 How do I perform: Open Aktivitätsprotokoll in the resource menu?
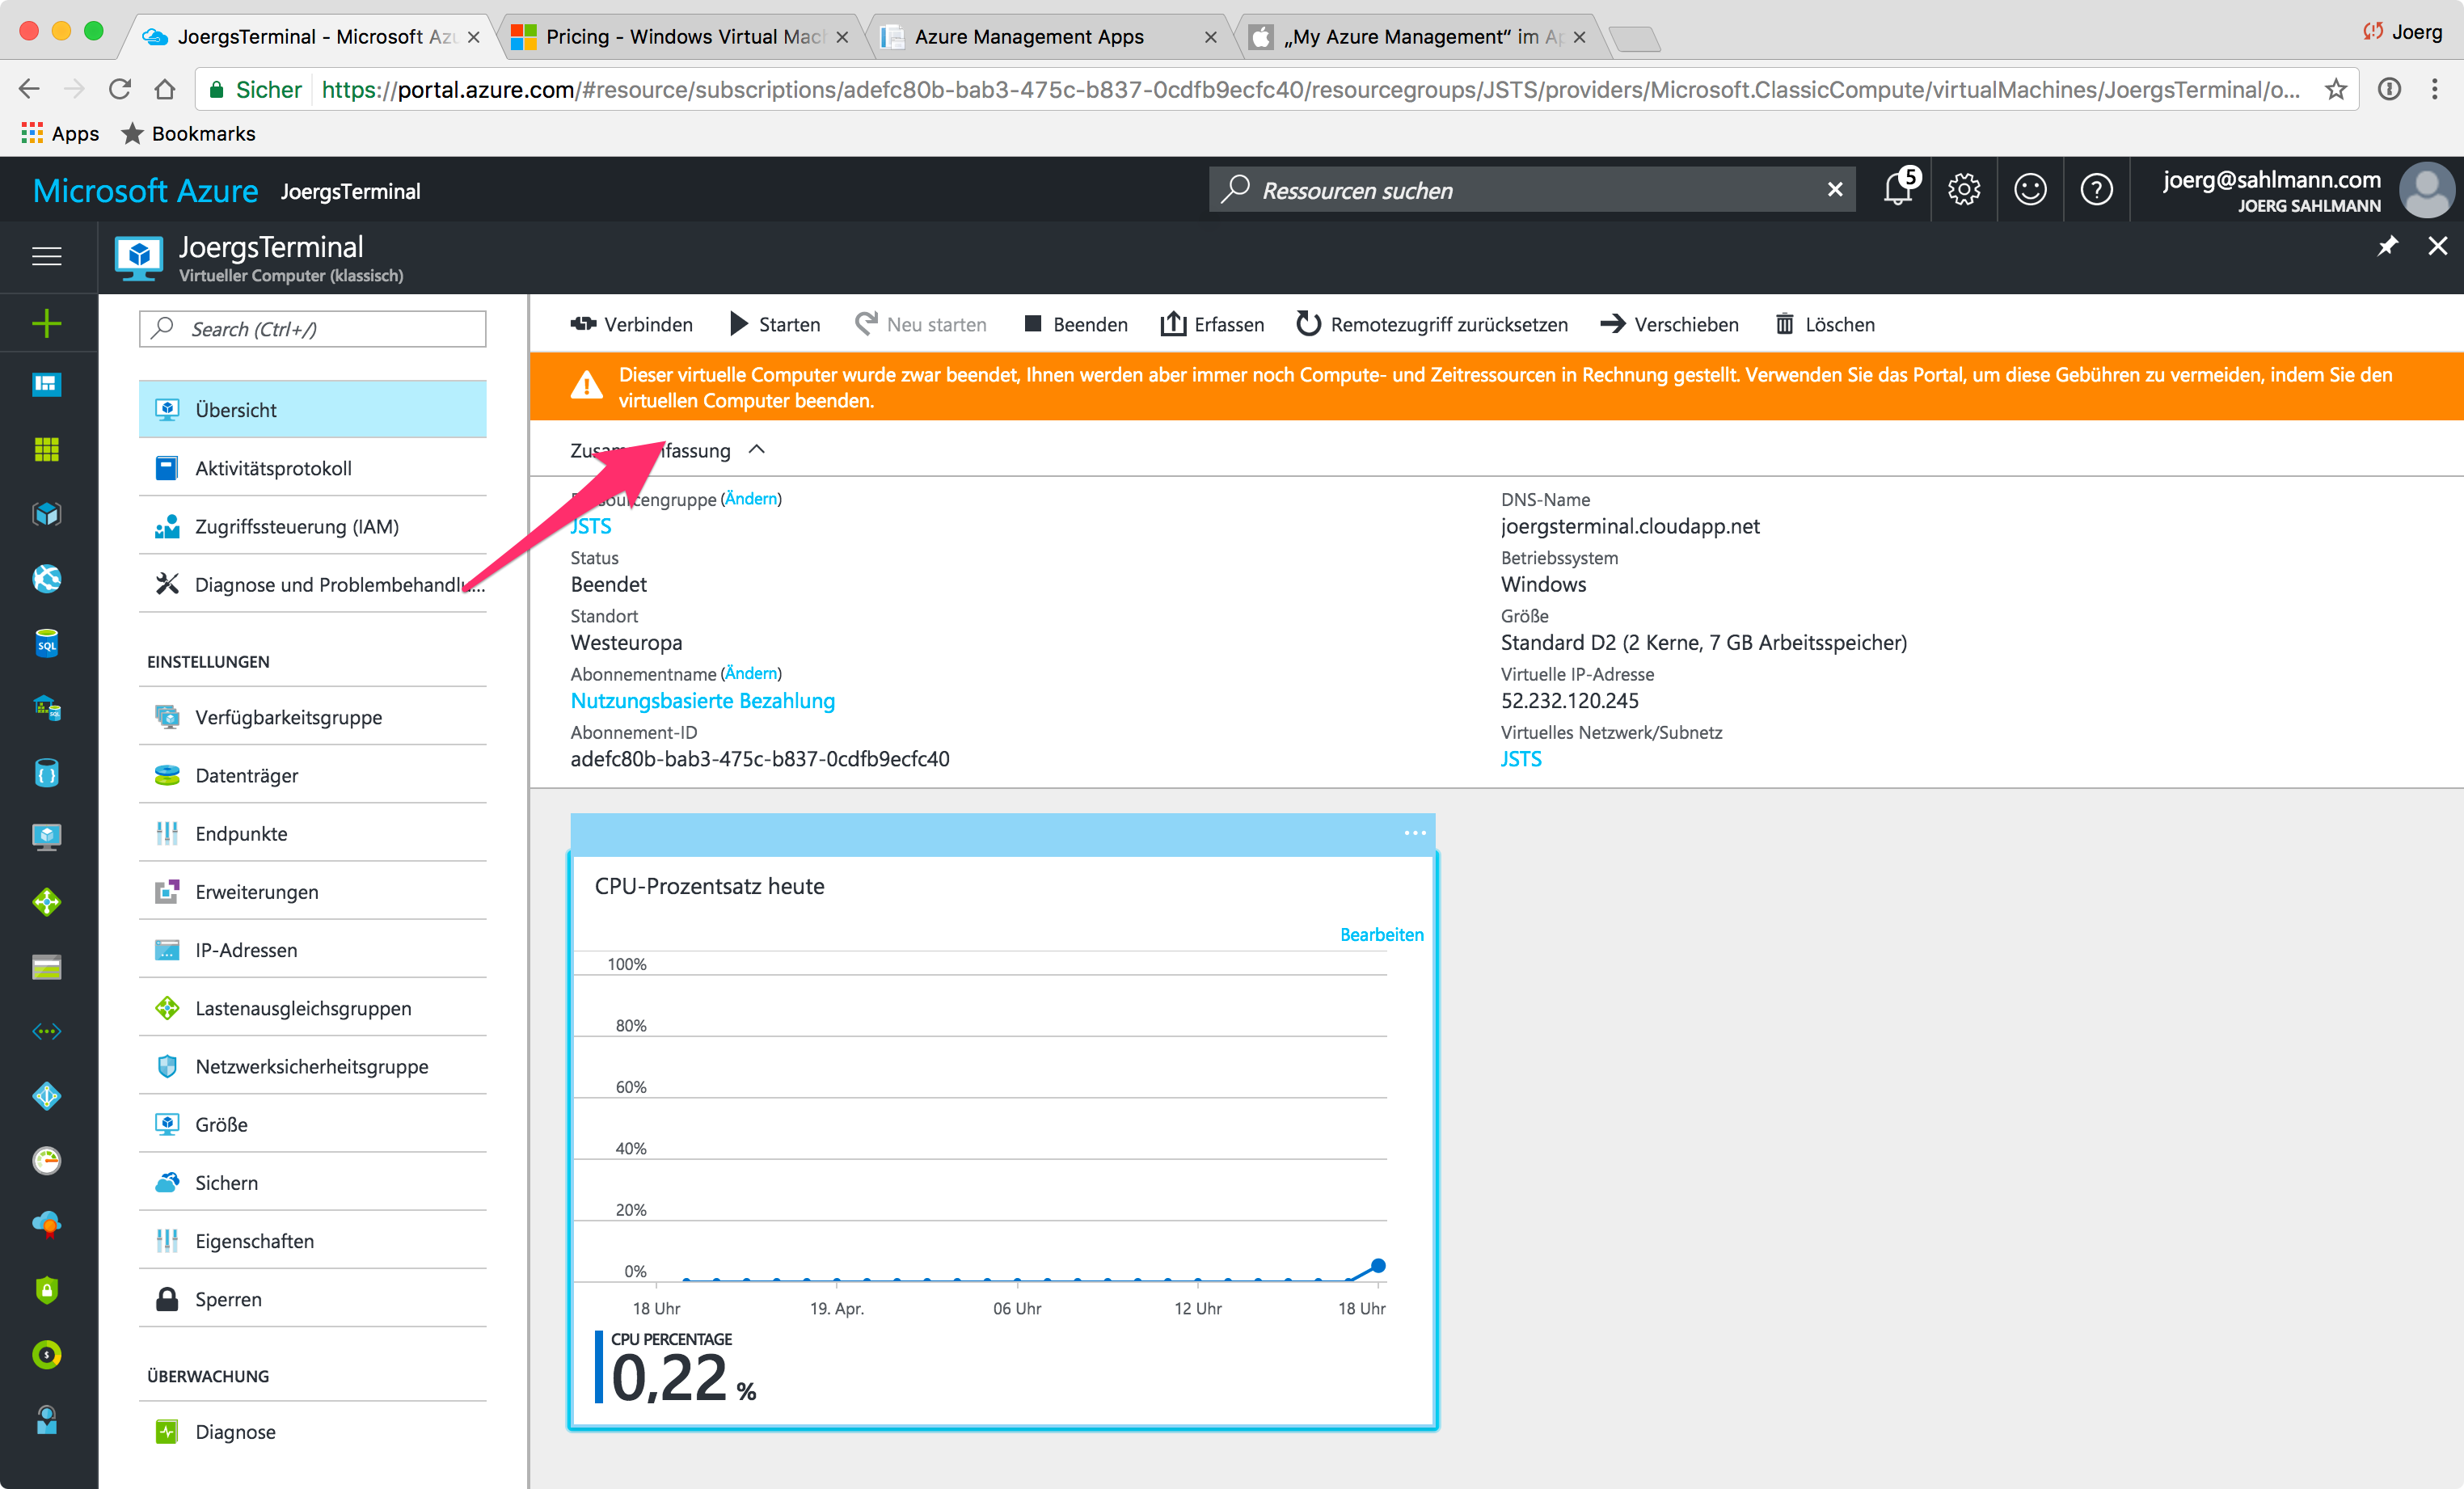[x=312, y=468]
